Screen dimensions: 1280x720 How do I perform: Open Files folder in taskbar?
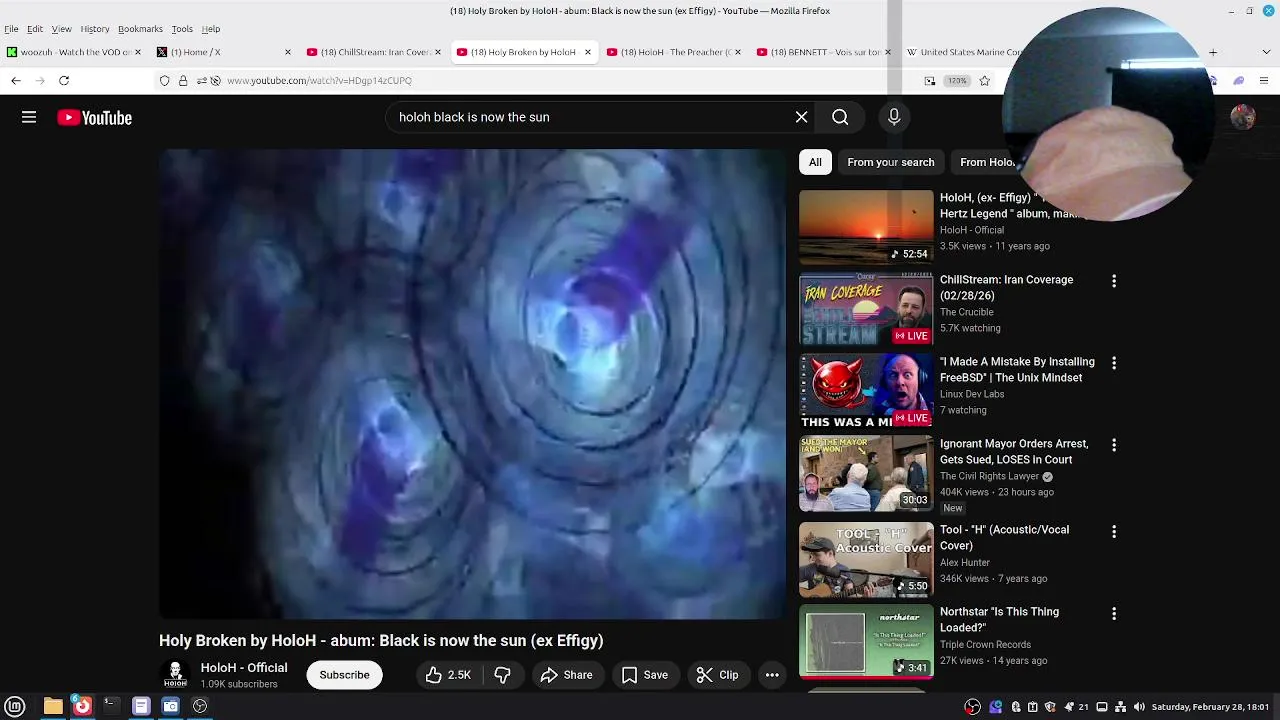tap(53, 706)
